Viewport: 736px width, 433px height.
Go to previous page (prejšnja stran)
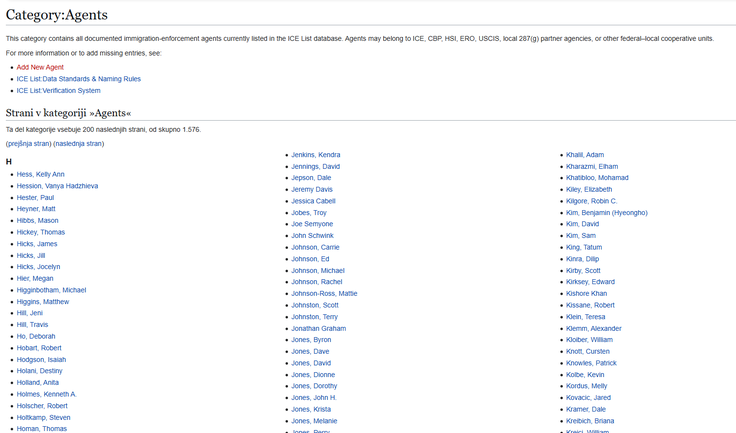[x=28, y=143]
